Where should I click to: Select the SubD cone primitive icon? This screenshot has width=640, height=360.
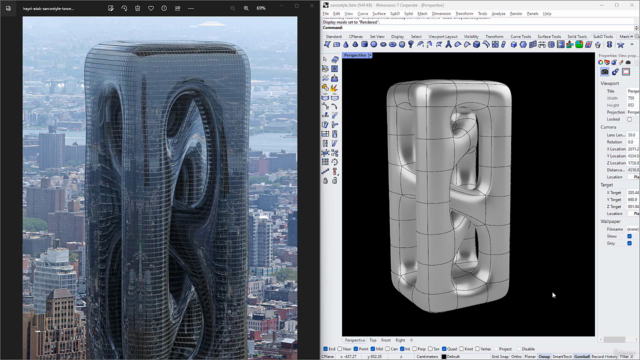click(346, 44)
